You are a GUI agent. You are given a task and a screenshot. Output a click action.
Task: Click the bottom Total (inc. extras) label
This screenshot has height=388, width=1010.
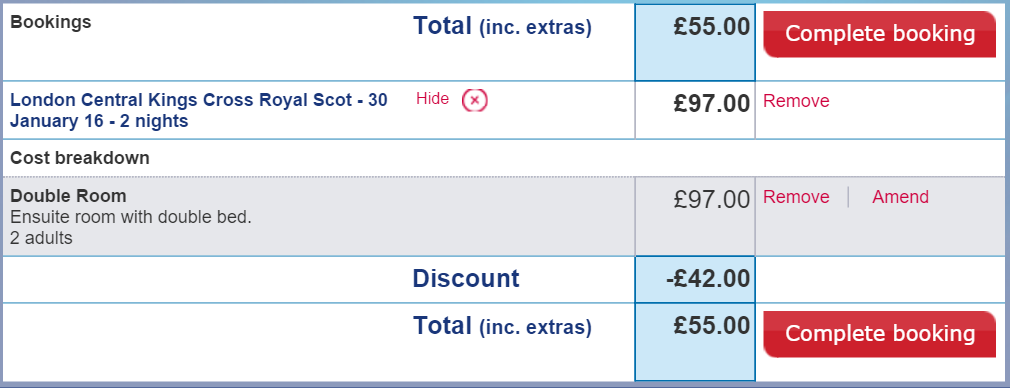502,326
